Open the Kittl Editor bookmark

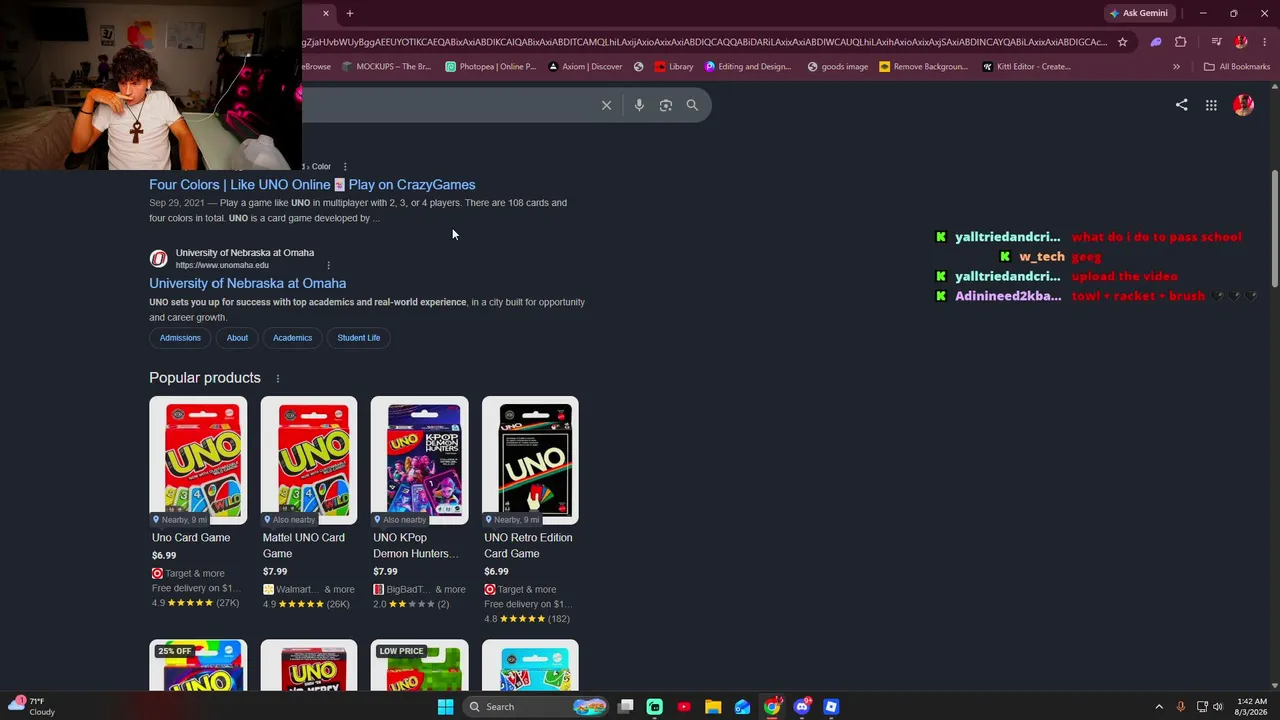(x=1027, y=67)
